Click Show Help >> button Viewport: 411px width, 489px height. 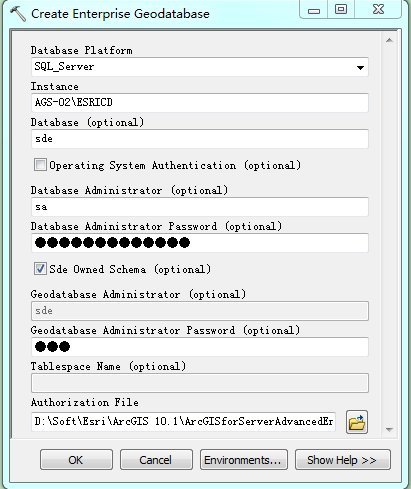pos(342,460)
